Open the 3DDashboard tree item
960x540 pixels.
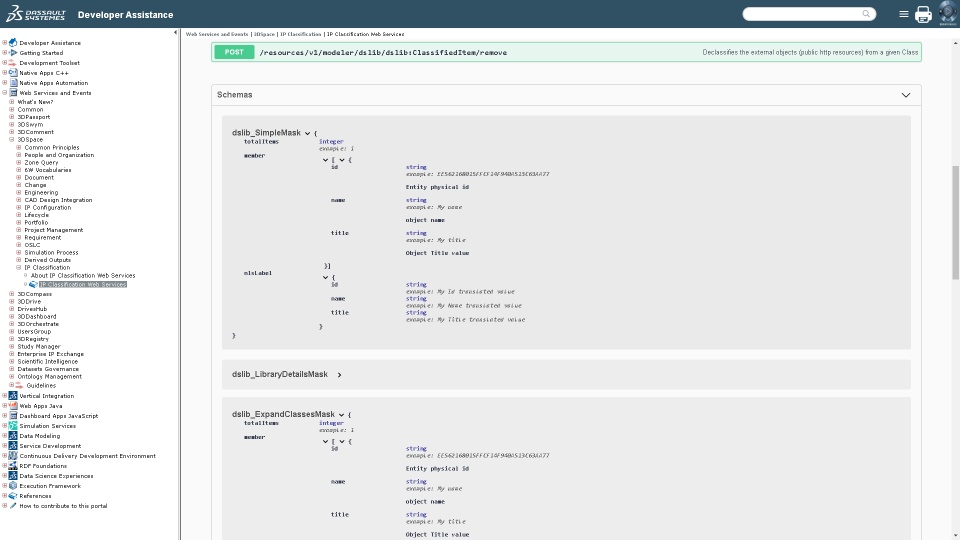(36, 317)
